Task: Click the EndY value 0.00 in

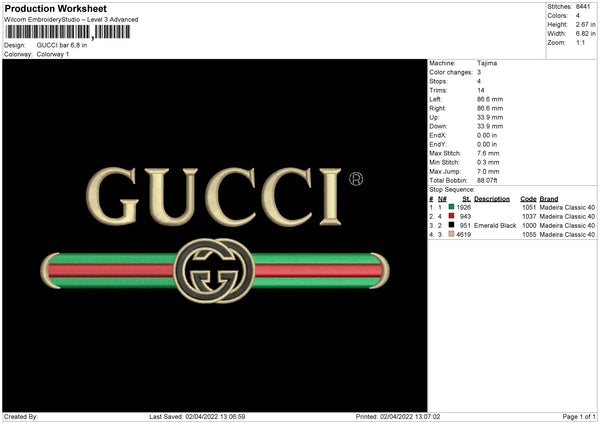Action: coord(487,144)
